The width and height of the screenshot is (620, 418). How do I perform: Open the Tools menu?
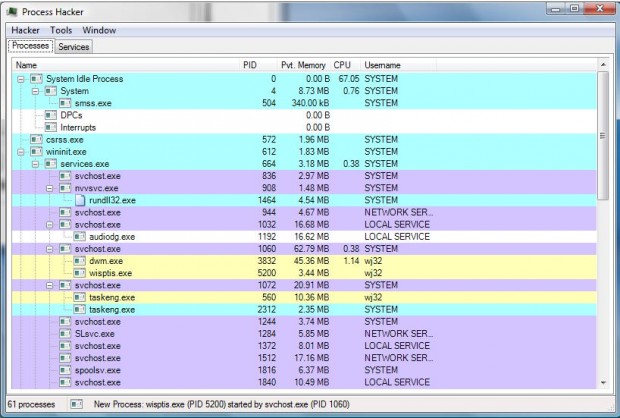(61, 30)
